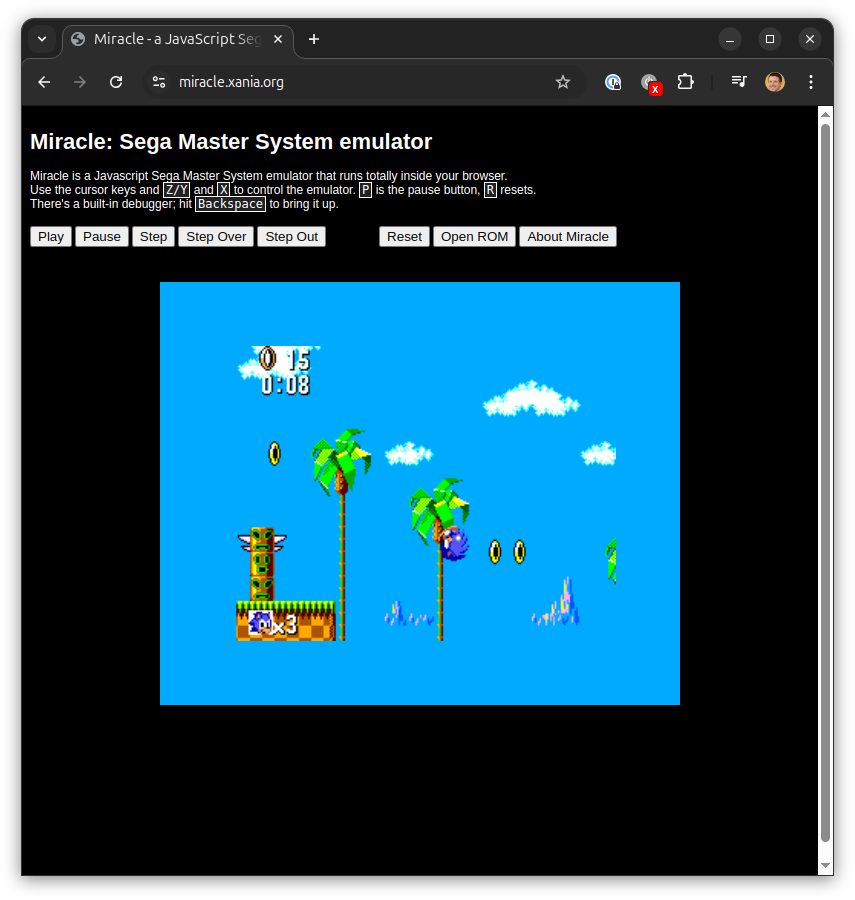This screenshot has height=900, width=855.
Task: Open site information icon in address bar
Action: click(159, 82)
